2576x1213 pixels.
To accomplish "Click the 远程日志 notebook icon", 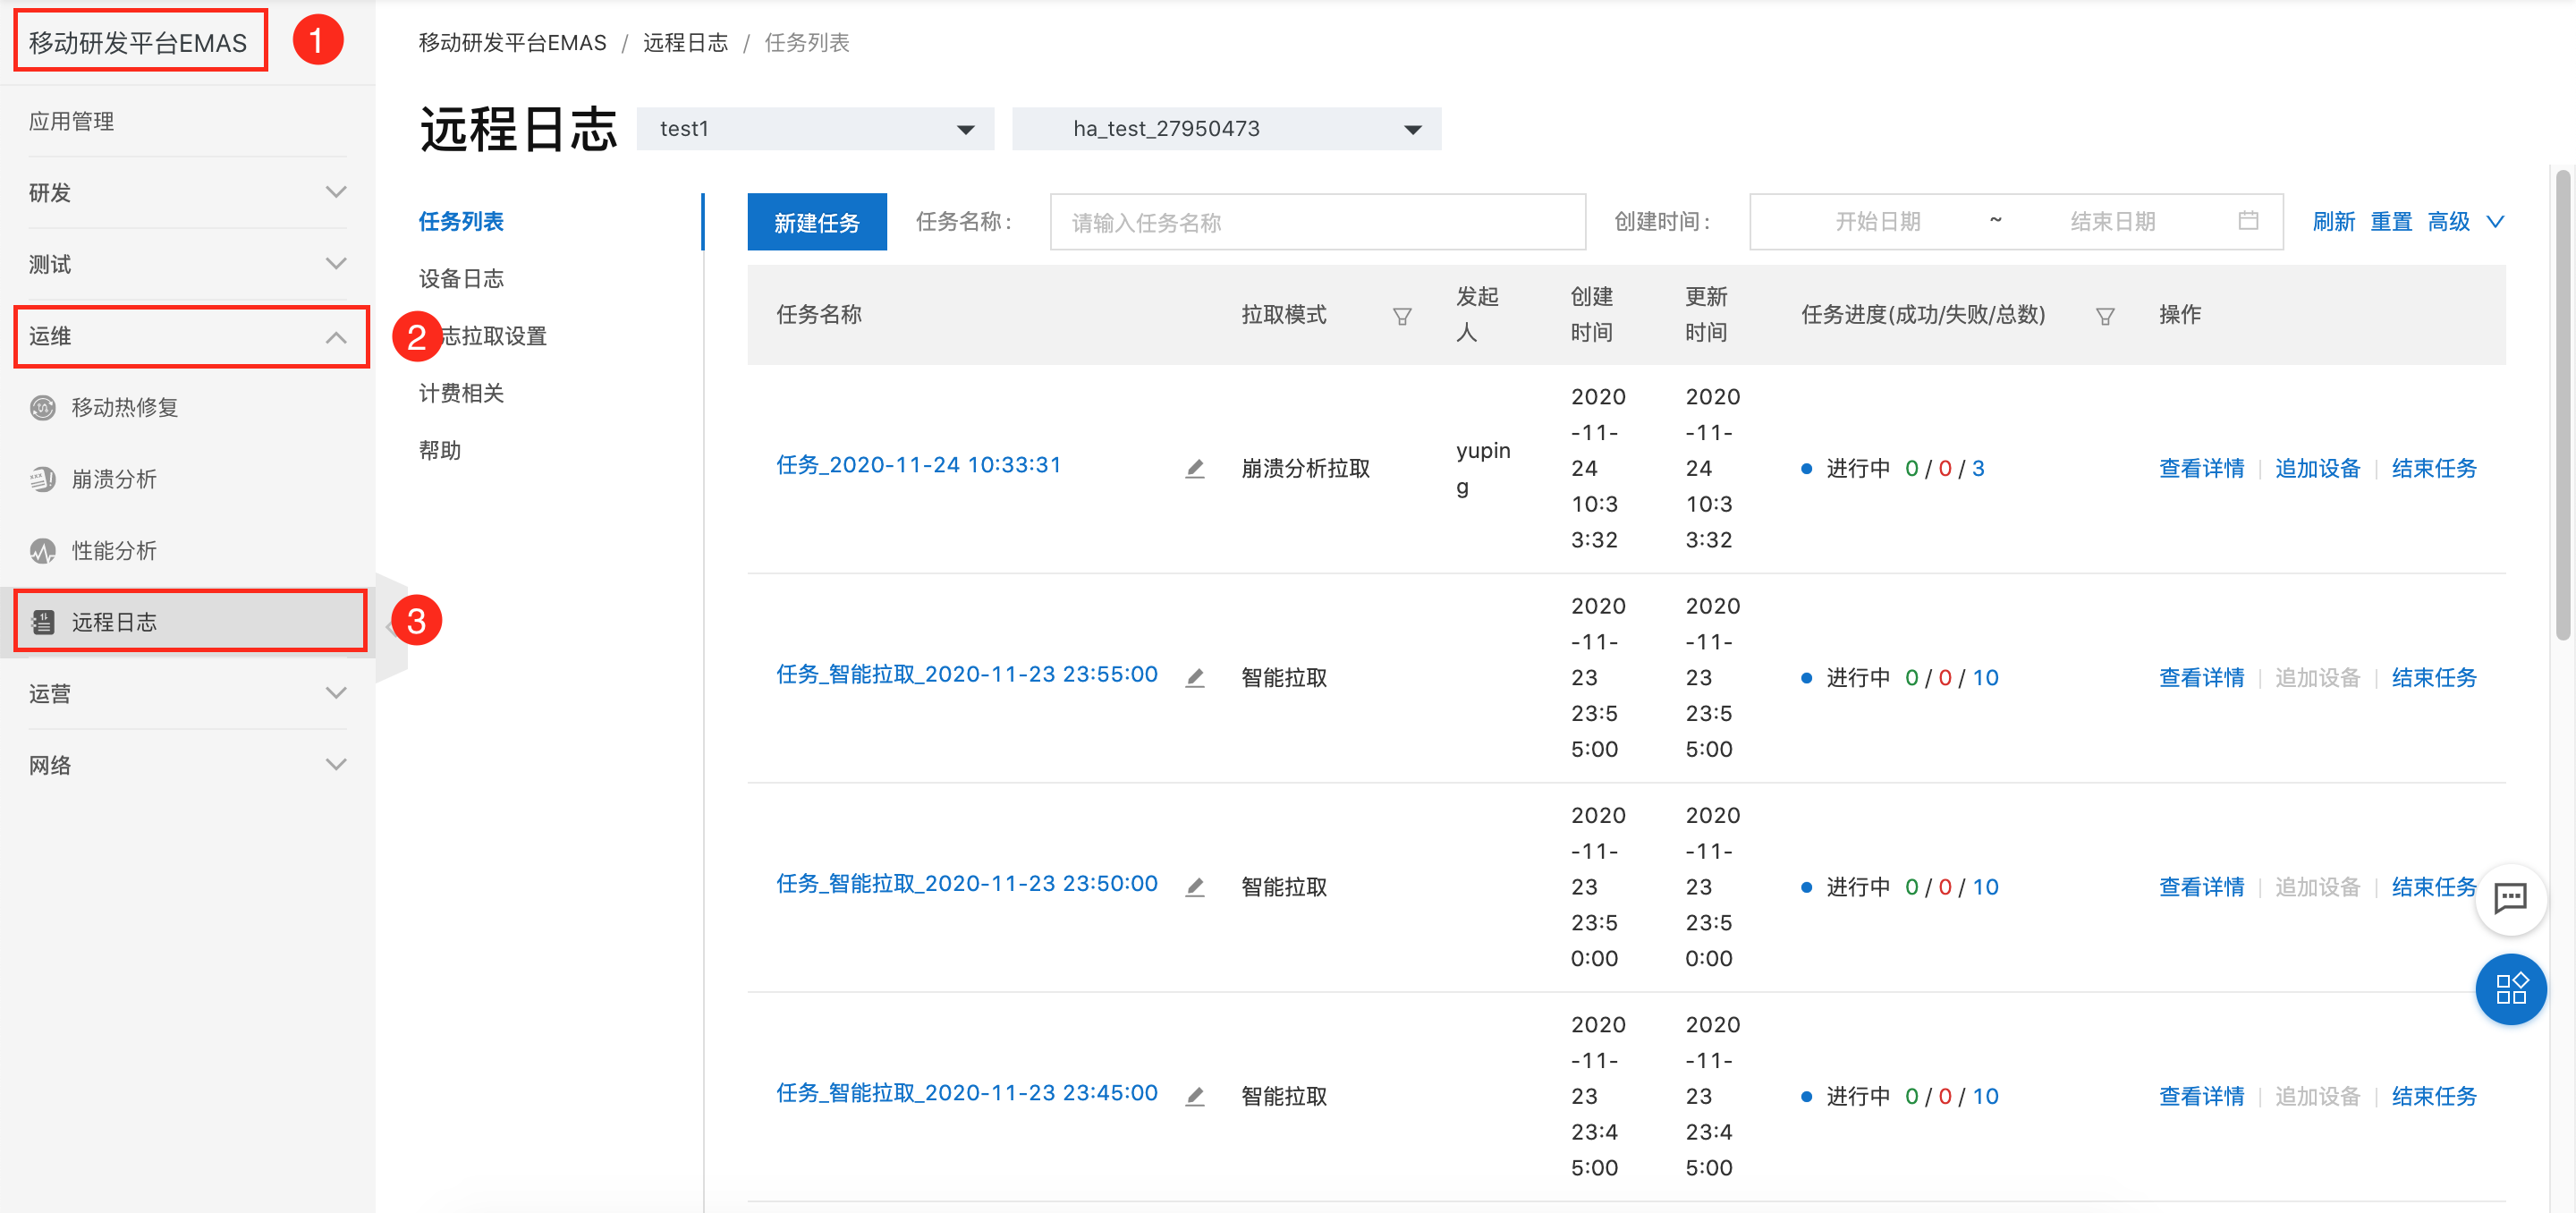I will (x=43, y=622).
